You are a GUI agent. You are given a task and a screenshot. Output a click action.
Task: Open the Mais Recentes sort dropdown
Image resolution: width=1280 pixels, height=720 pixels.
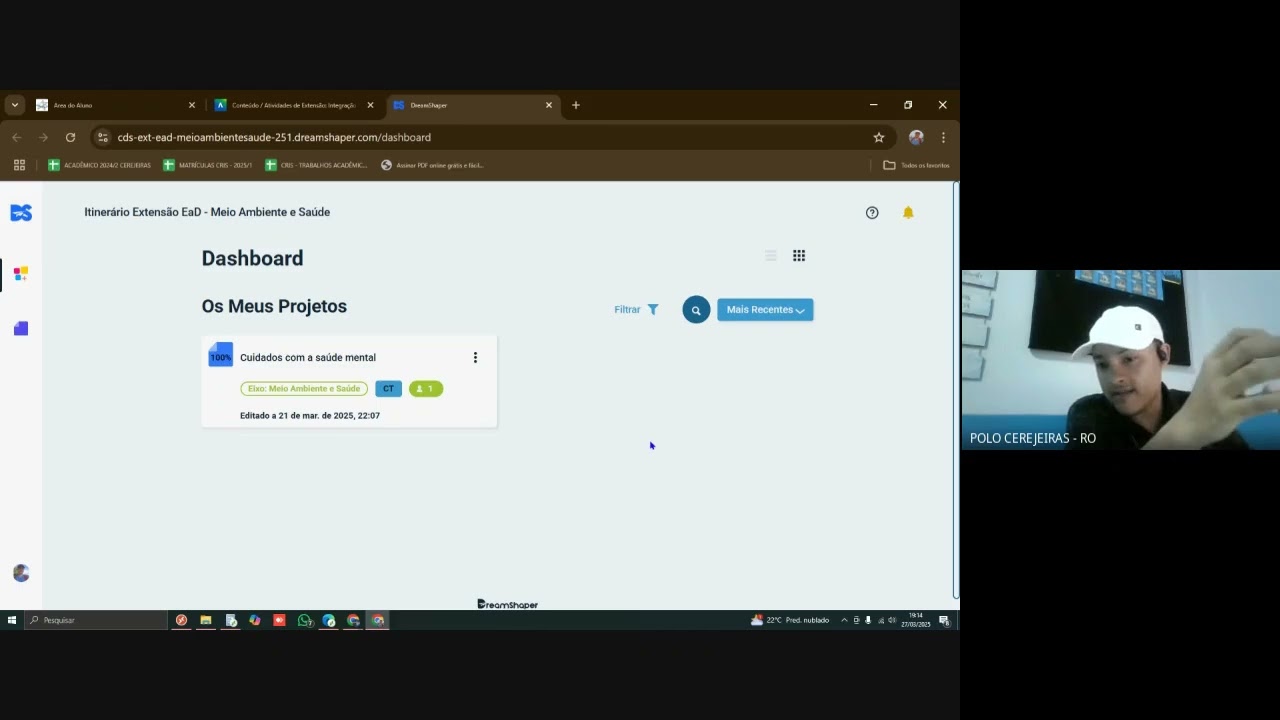pyautogui.click(x=765, y=310)
